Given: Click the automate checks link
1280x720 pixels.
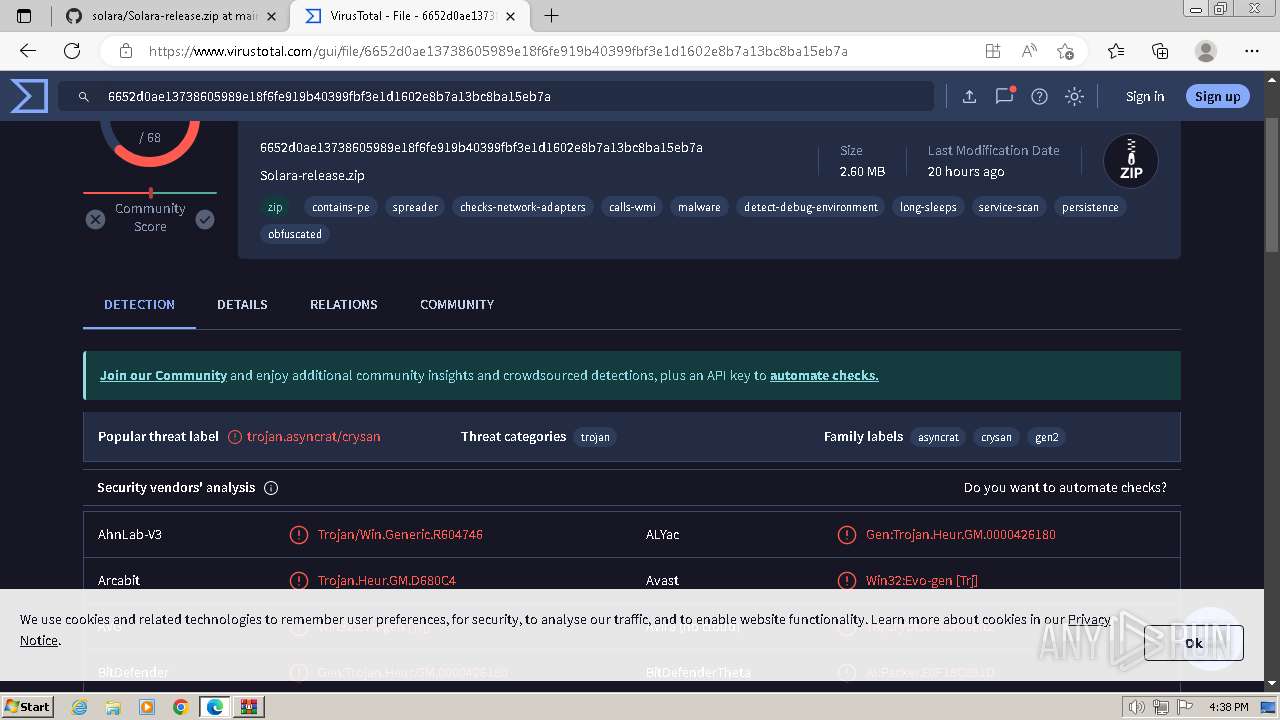Looking at the screenshot, I should [824, 376].
